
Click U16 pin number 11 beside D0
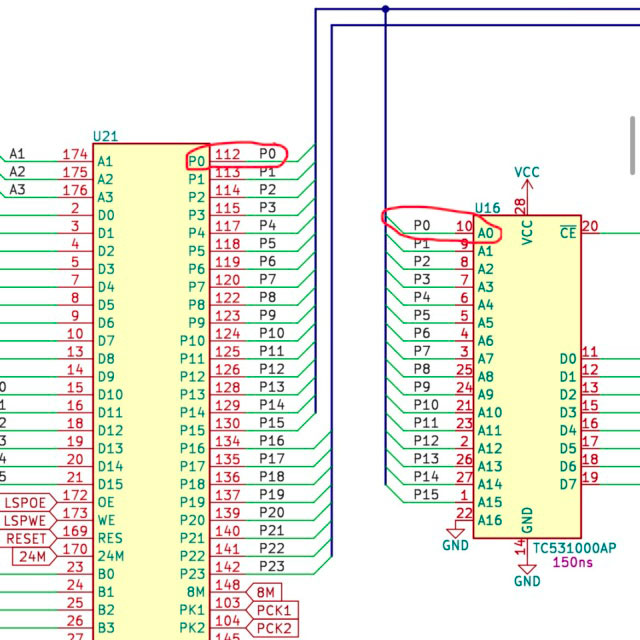tap(590, 351)
